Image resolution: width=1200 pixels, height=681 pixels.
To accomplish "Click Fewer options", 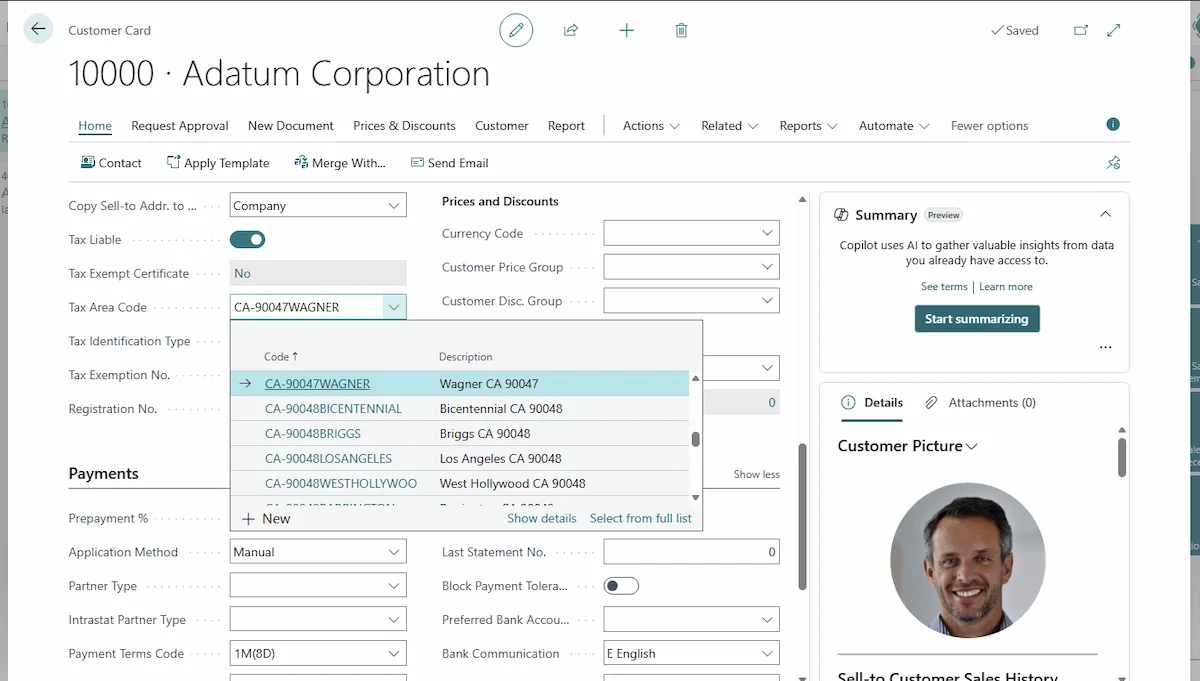I will click(989, 125).
